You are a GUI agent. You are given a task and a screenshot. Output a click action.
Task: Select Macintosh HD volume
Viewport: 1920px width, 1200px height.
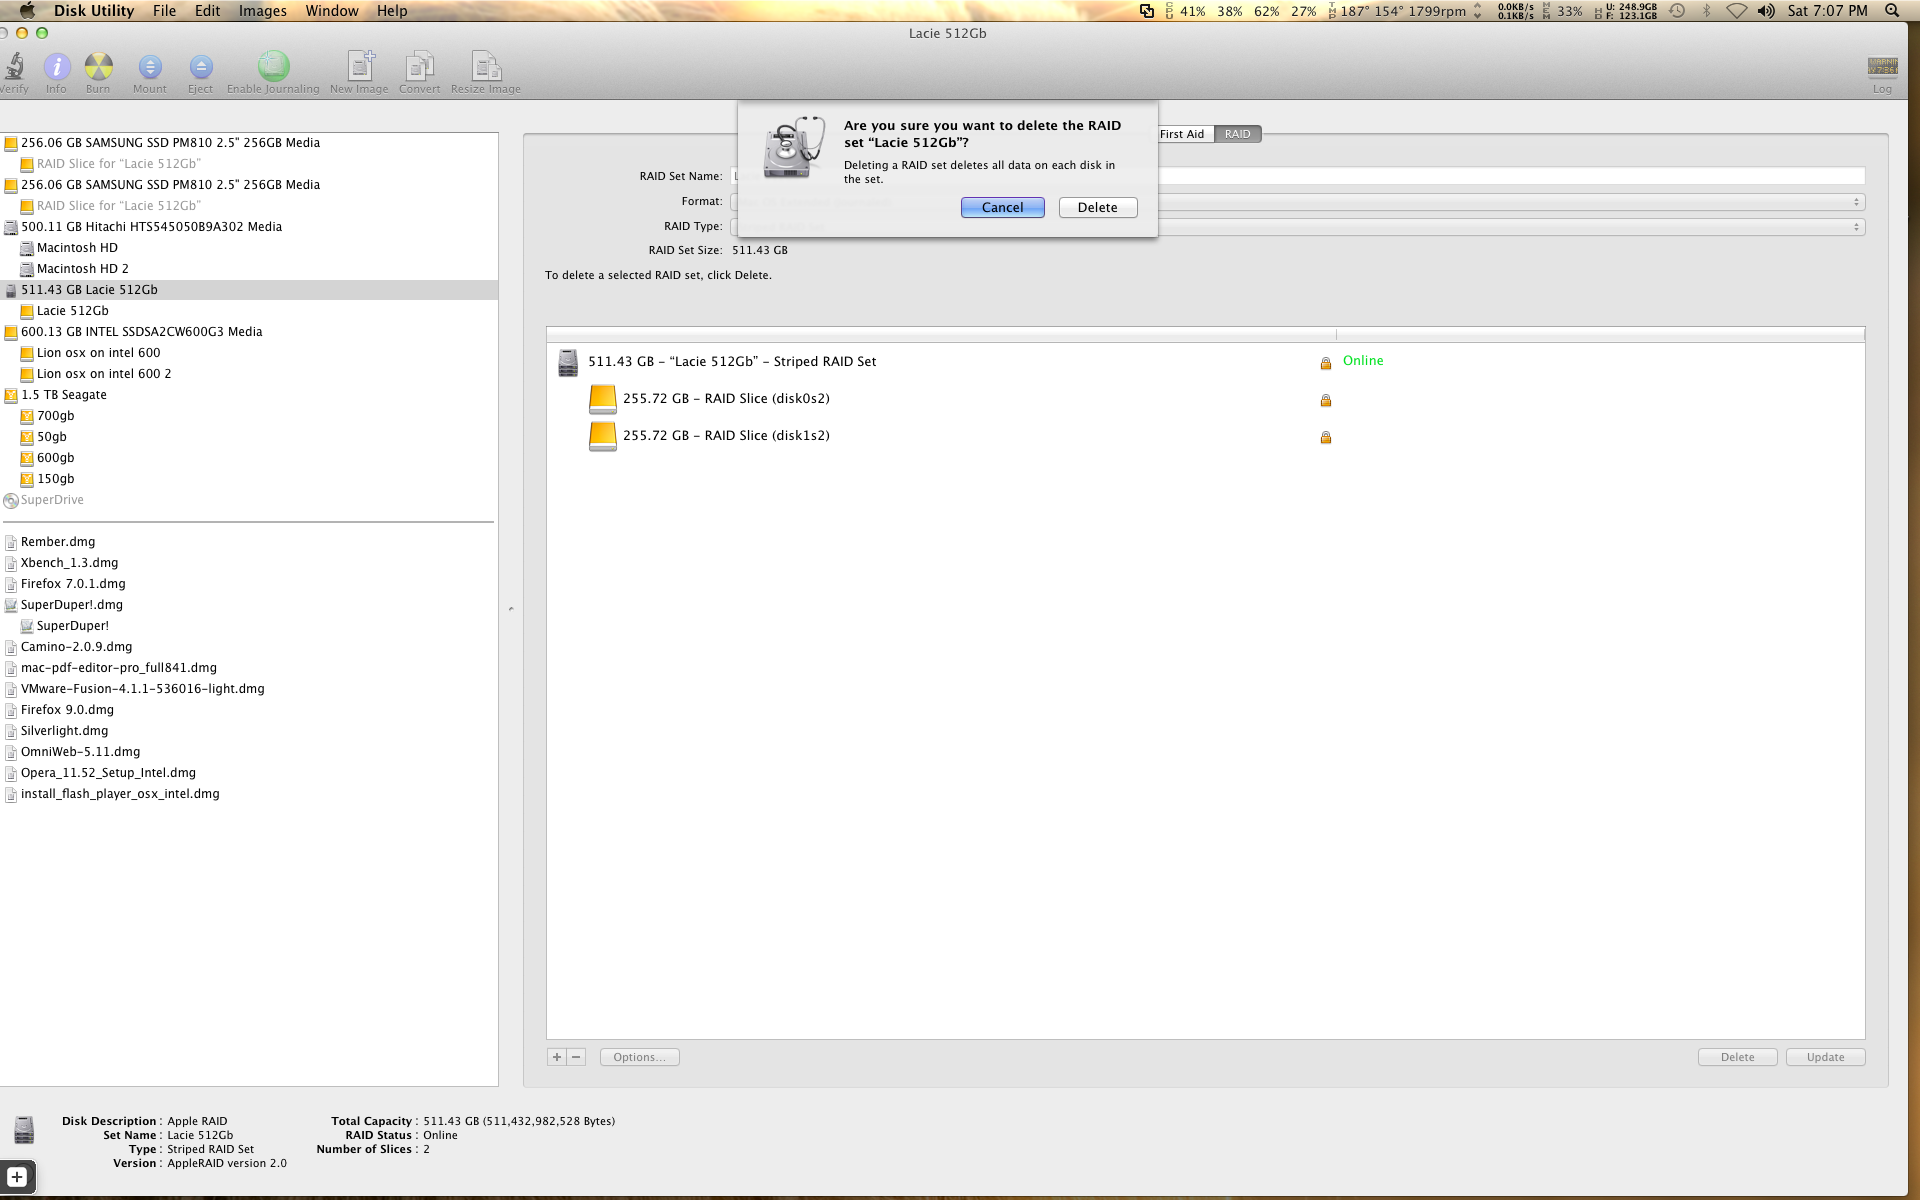coord(77,248)
